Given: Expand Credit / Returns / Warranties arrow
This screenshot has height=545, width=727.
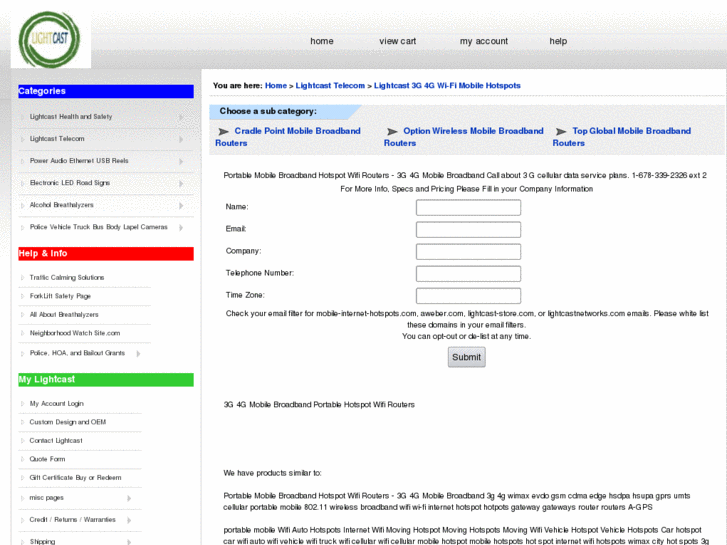Looking at the screenshot, I should tap(129, 520).
